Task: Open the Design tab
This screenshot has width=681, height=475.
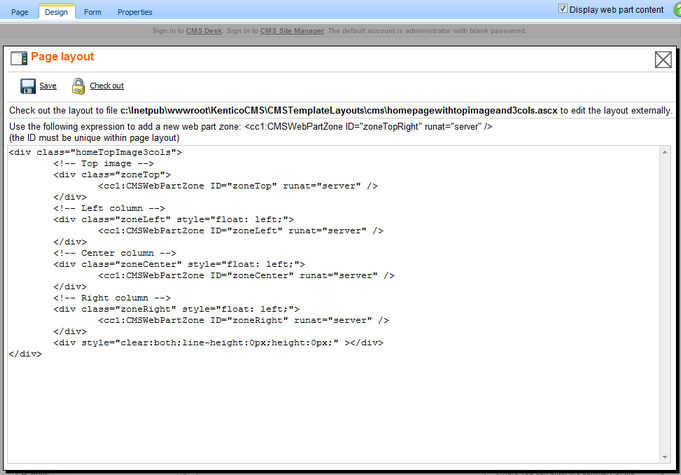Action: (56, 12)
